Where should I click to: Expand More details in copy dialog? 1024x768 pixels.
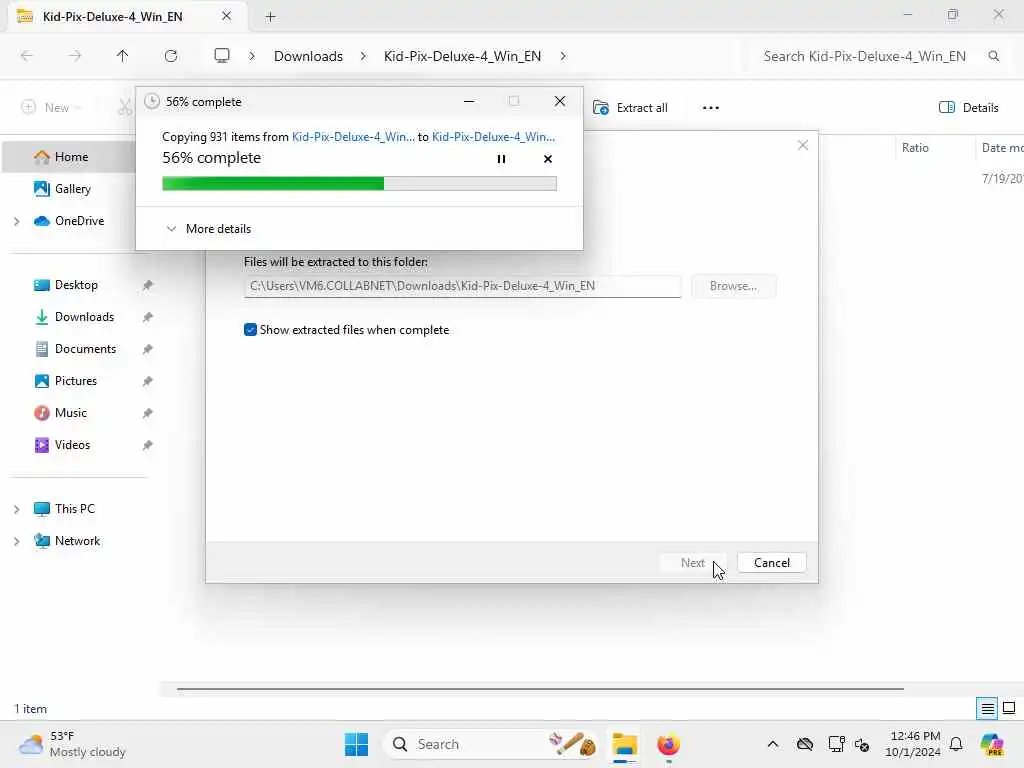(x=209, y=229)
